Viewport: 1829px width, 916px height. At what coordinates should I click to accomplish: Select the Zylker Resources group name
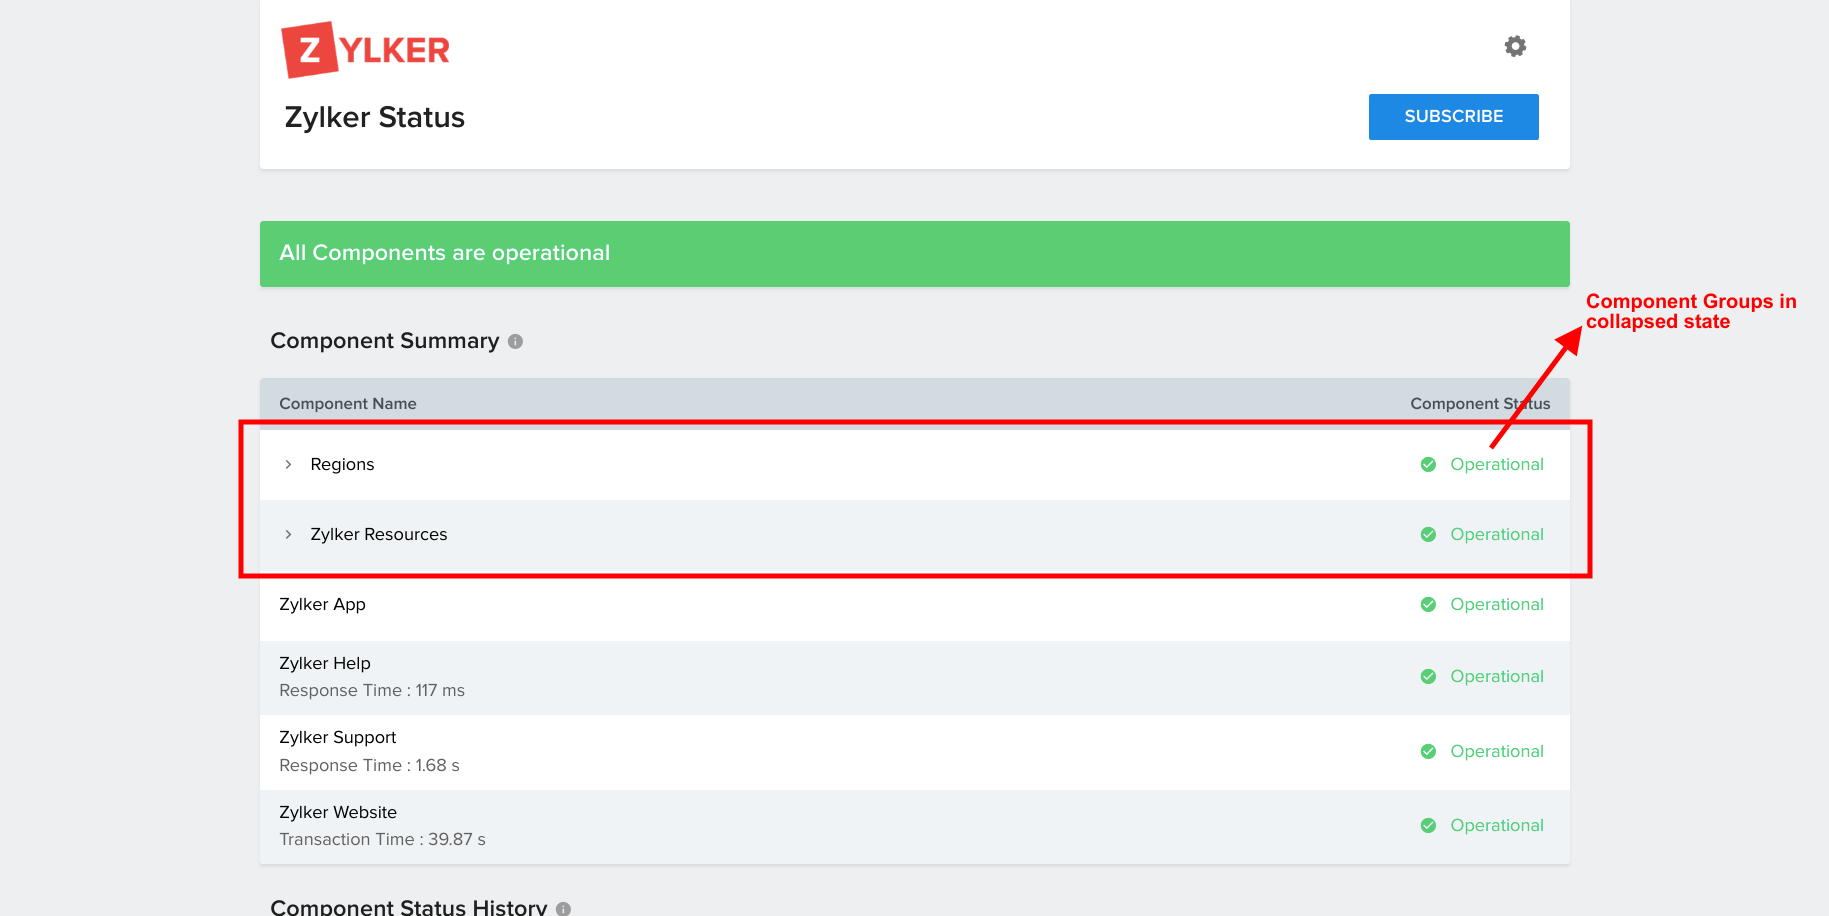[x=379, y=534]
